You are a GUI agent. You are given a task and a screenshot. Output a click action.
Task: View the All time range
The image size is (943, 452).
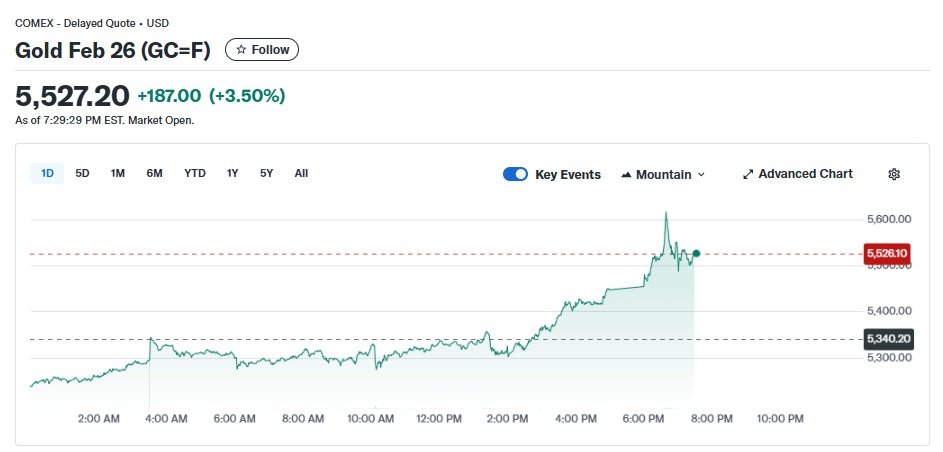click(x=301, y=173)
